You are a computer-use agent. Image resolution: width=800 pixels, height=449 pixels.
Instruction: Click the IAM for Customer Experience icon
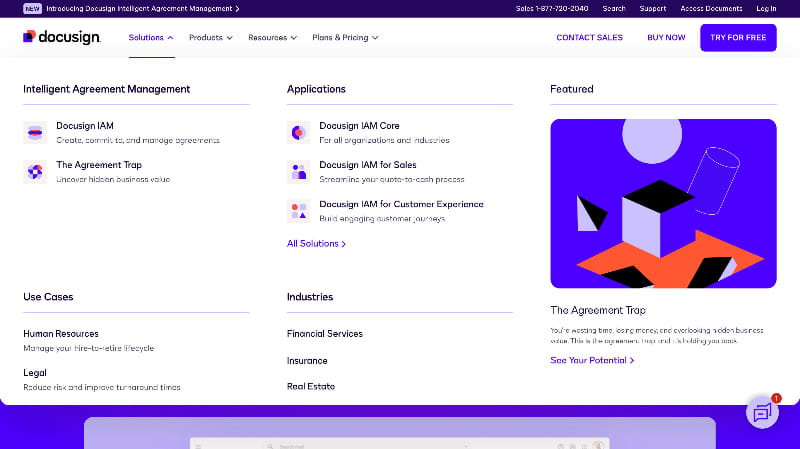[298, 211]
